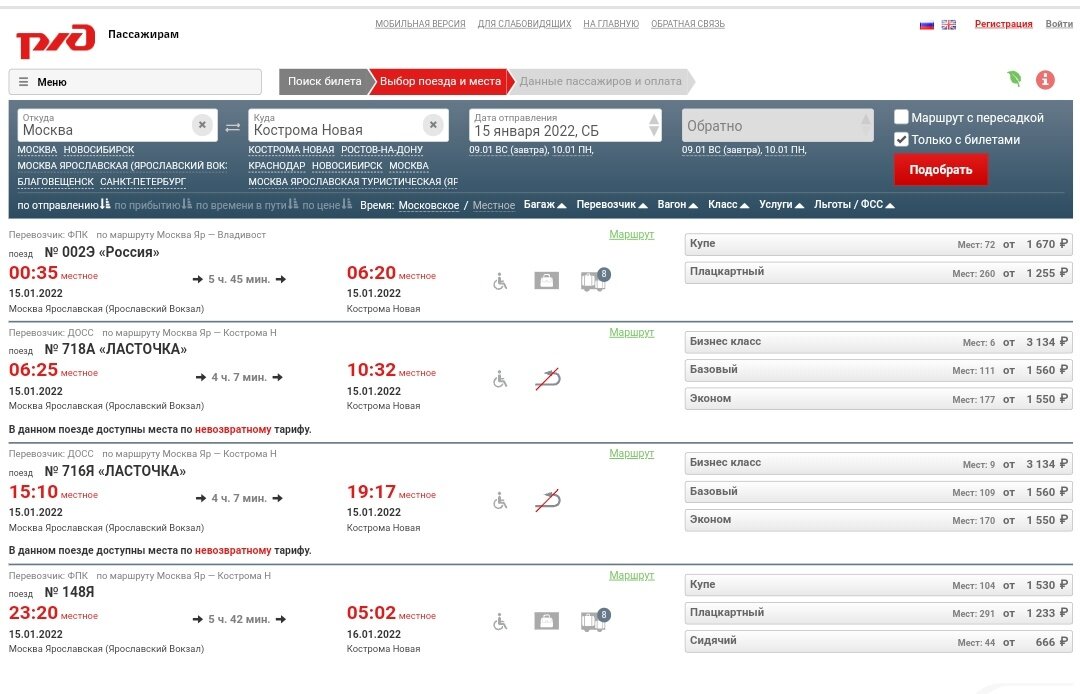Click wheelchair icon for train 002Э
Screen dimensions: 1080x694
tap(500, 281)
